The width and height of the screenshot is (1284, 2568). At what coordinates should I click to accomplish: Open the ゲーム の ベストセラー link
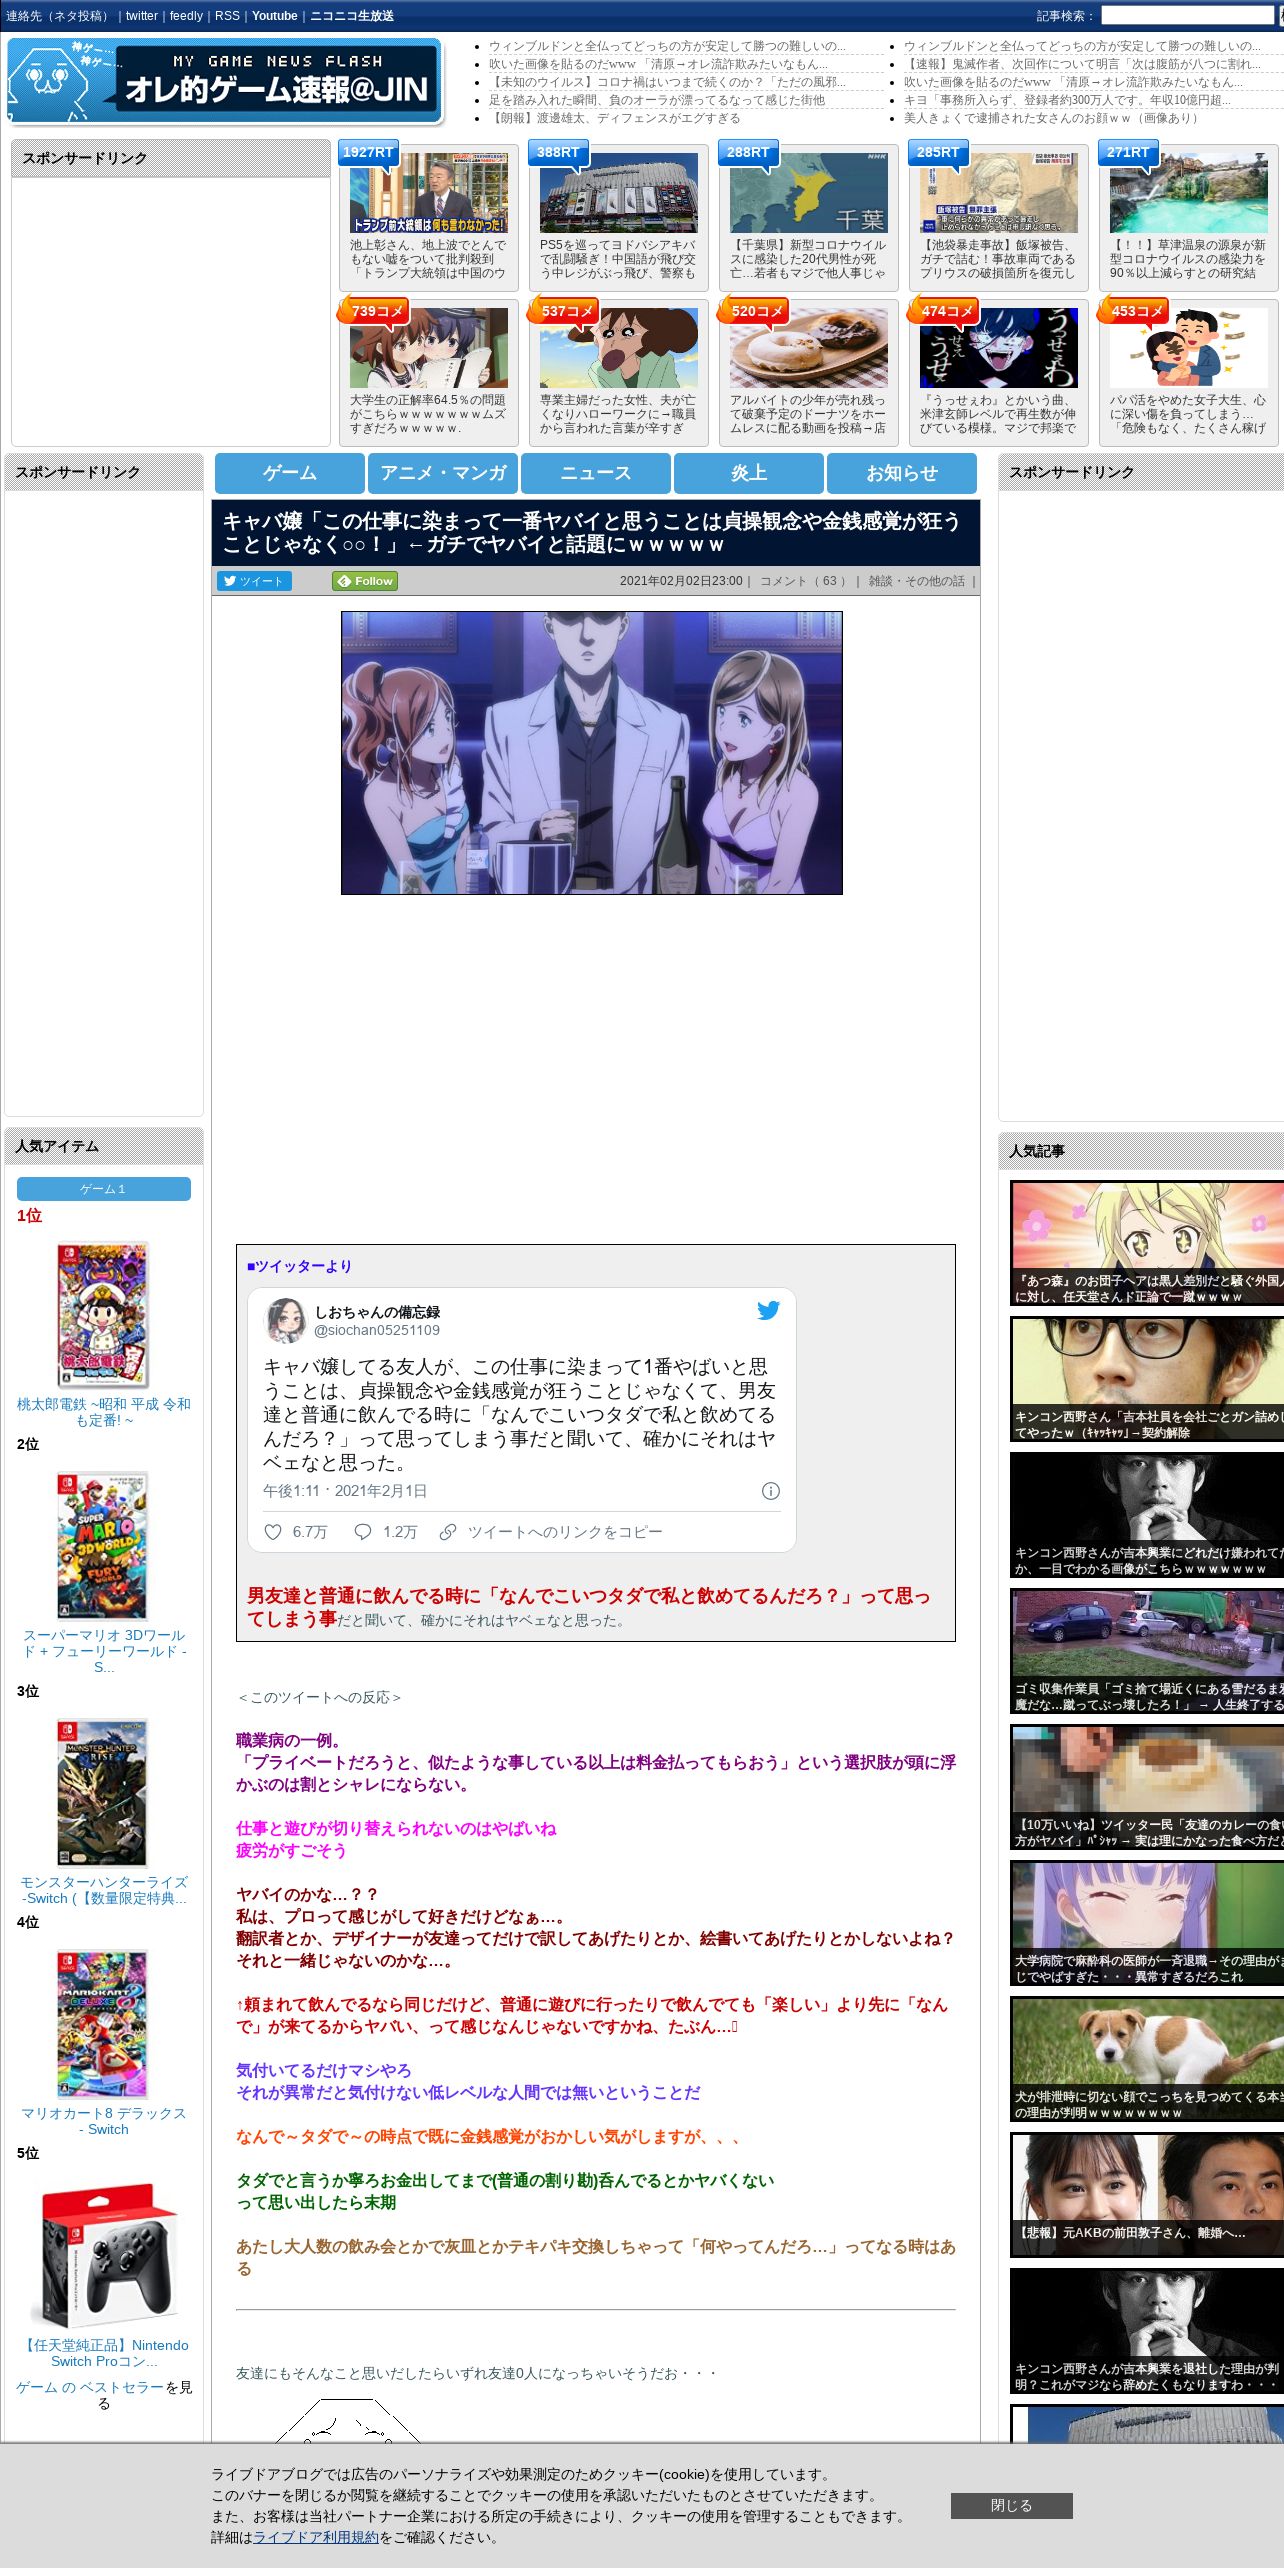pyautogui.click(x=90, y=2387)
